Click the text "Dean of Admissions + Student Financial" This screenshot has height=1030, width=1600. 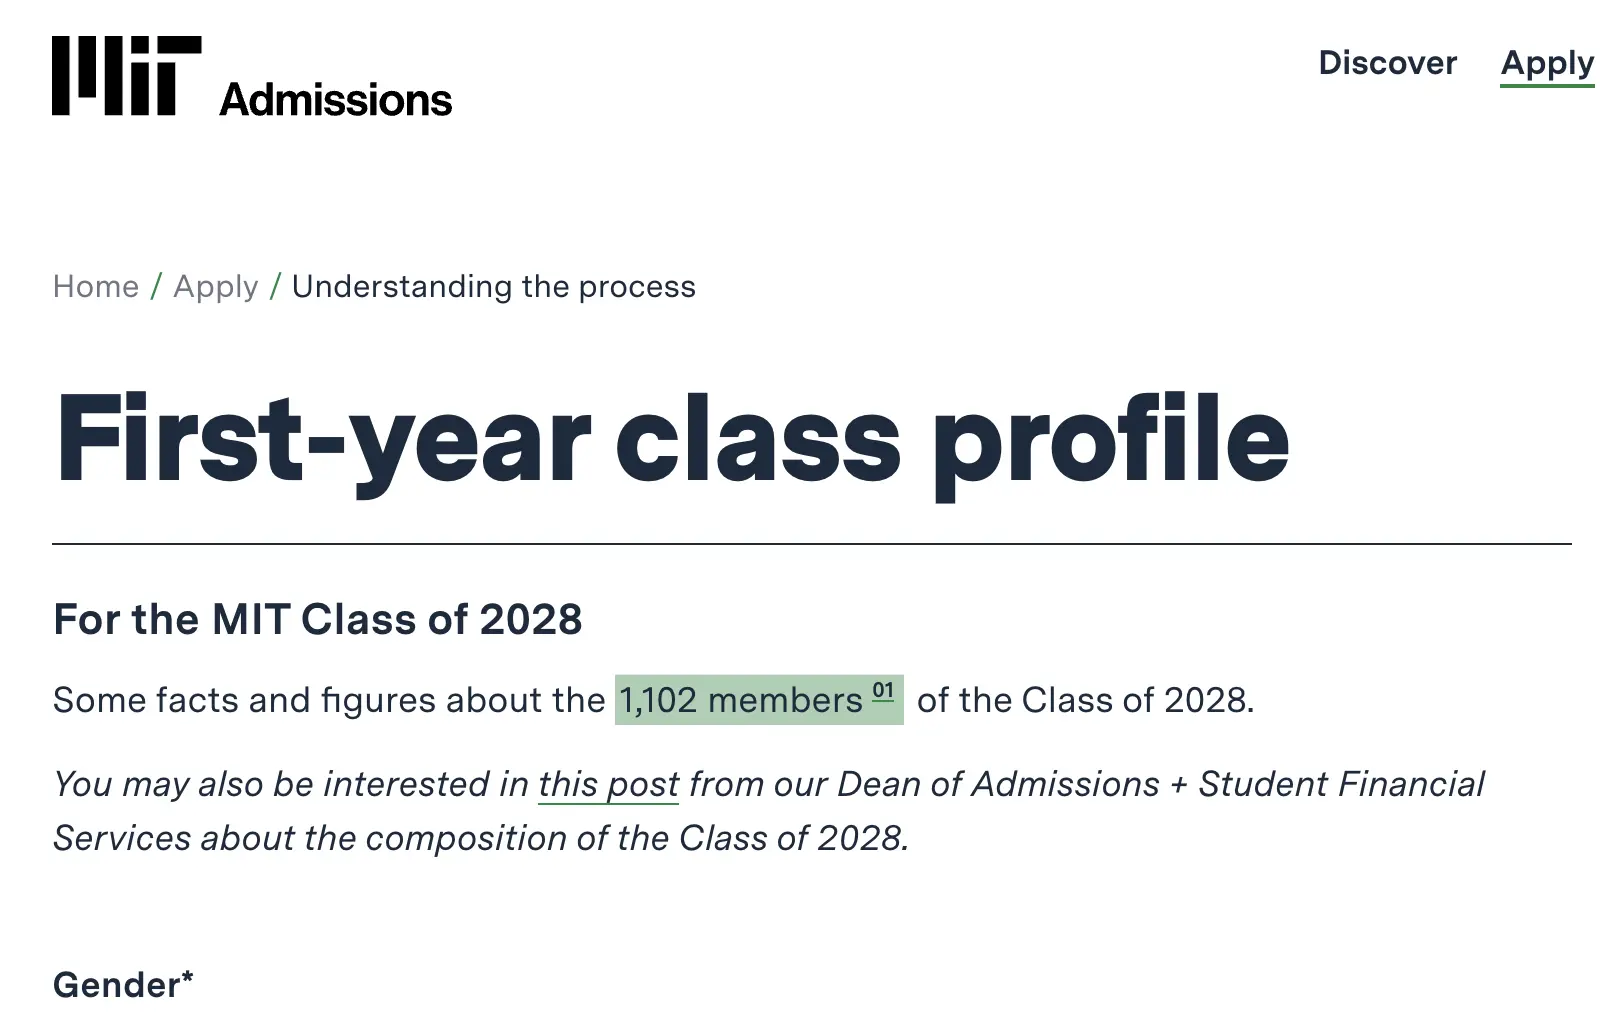click(1160, 785)
